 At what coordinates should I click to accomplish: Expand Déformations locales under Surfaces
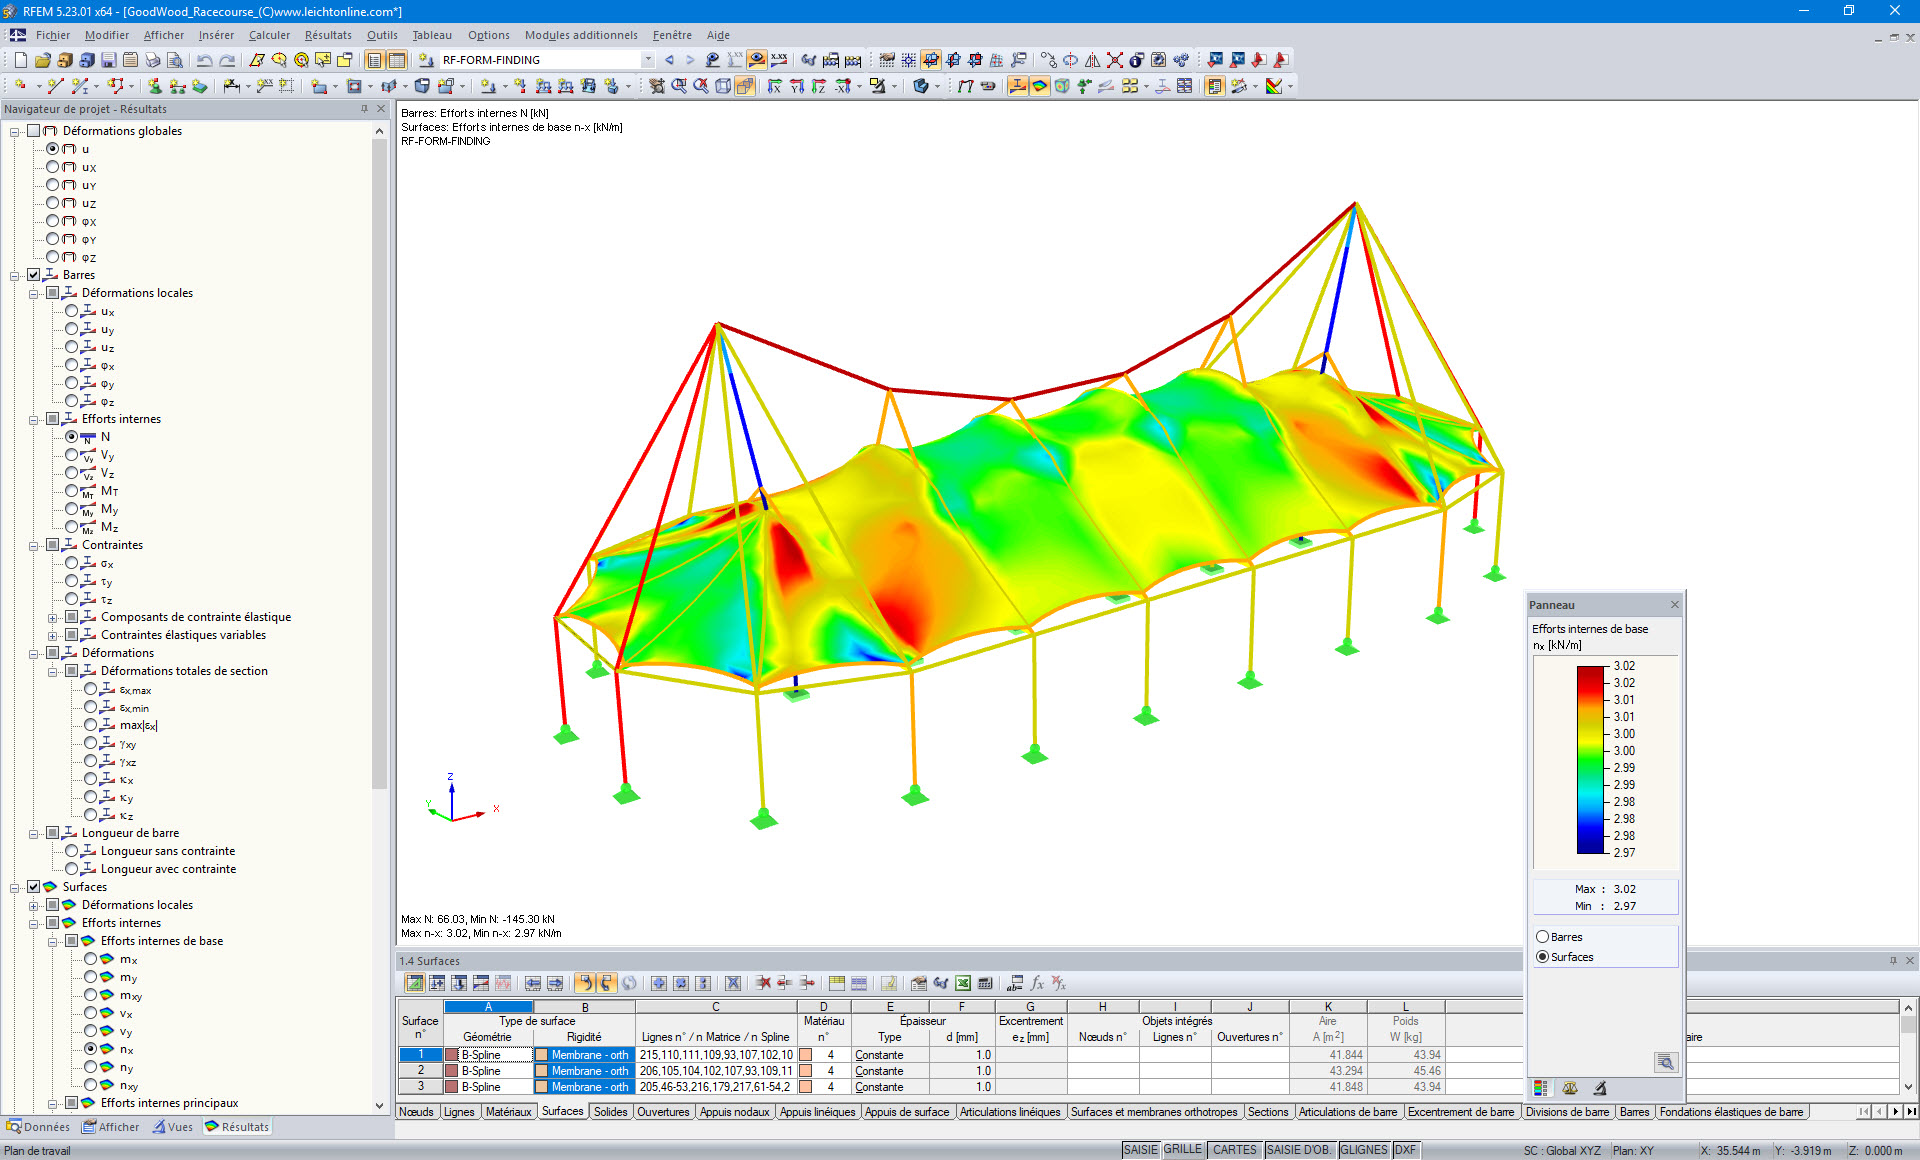pos(33,905)
